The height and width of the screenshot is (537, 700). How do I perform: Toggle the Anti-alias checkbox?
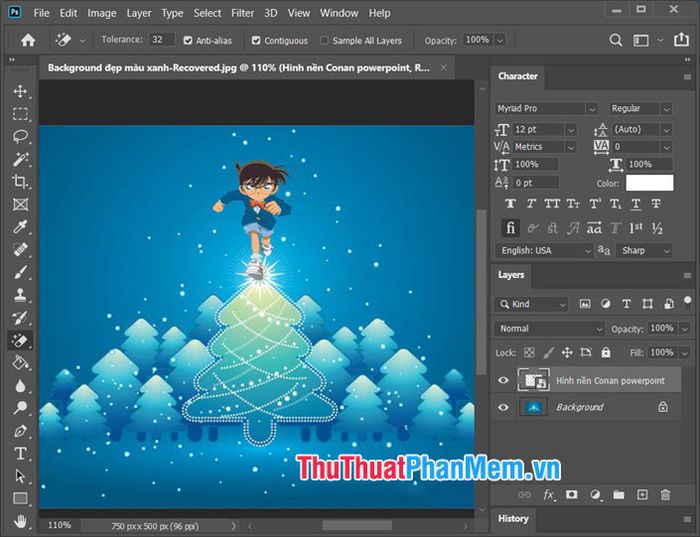(188, 41)
